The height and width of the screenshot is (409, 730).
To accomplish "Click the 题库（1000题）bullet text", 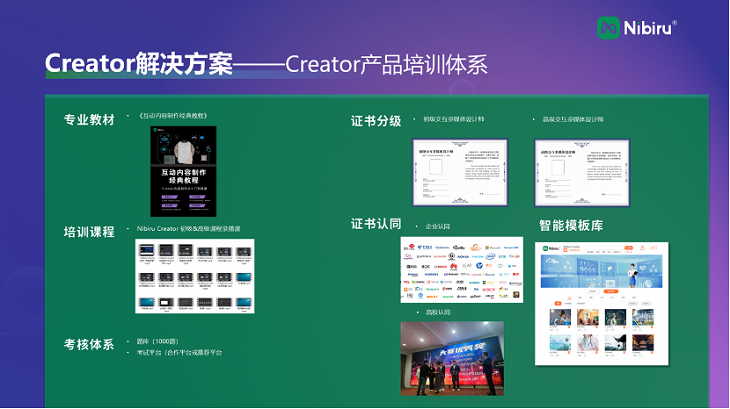I will [x=158, y=342].
